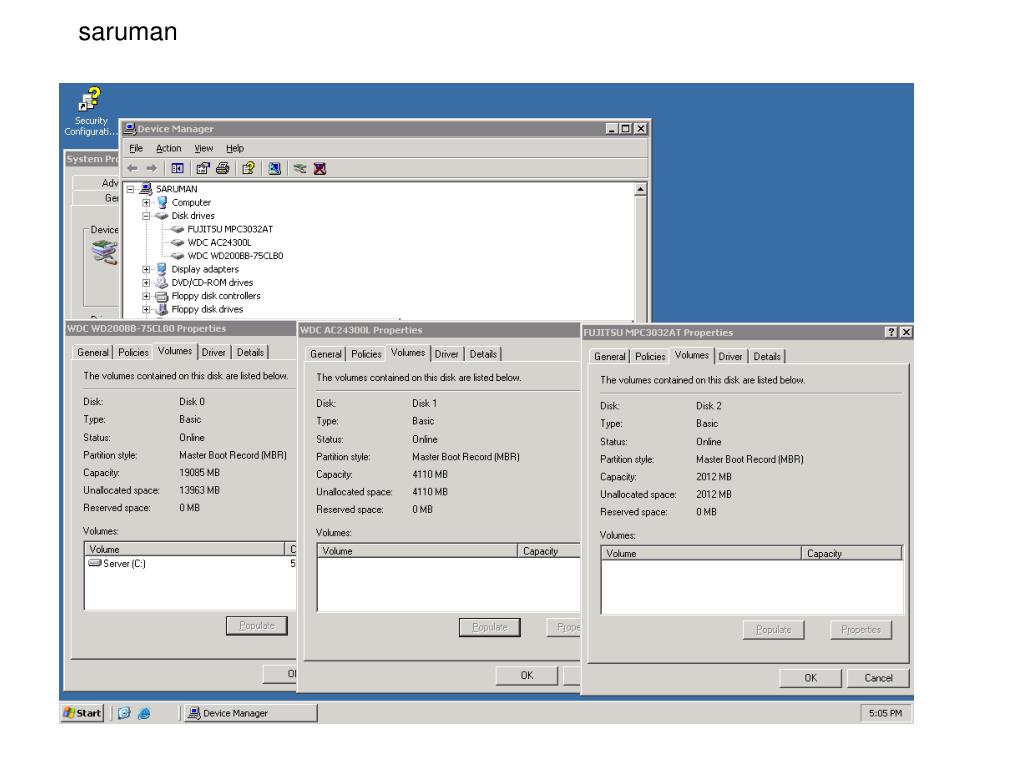1024x768 pixels.
Task: Click the Uninstall red X toolbar icon
Action: pos(319,168)
